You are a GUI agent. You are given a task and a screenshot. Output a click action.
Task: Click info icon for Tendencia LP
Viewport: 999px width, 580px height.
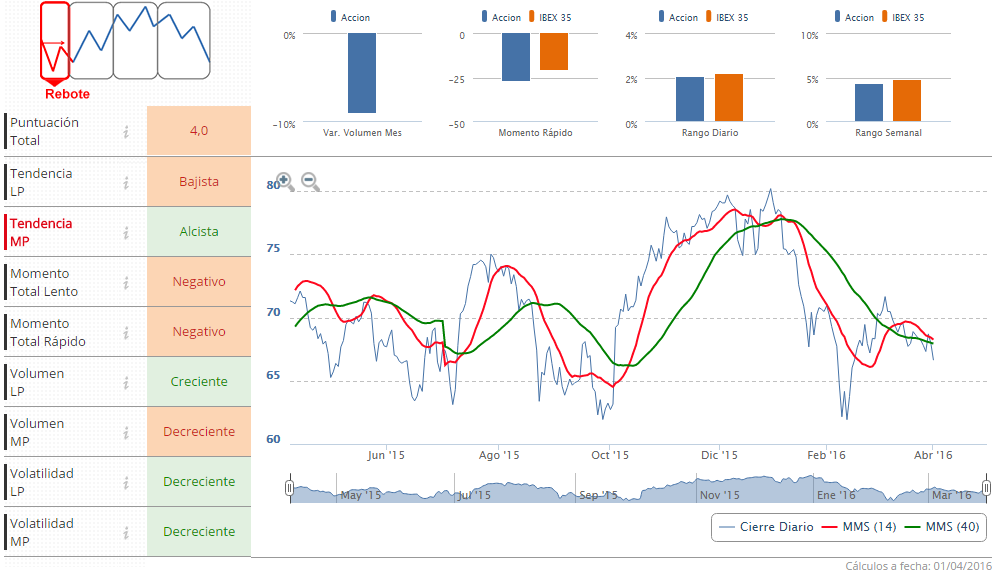point(127,182)
